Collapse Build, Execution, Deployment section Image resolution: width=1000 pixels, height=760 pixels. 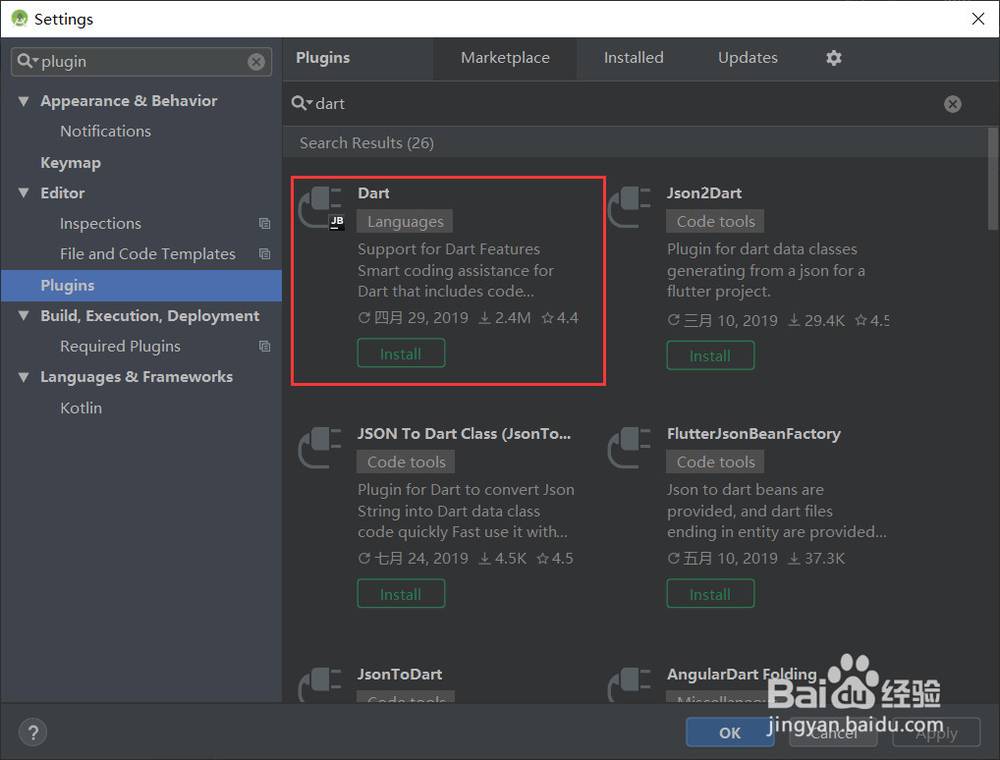pos(24,316)
